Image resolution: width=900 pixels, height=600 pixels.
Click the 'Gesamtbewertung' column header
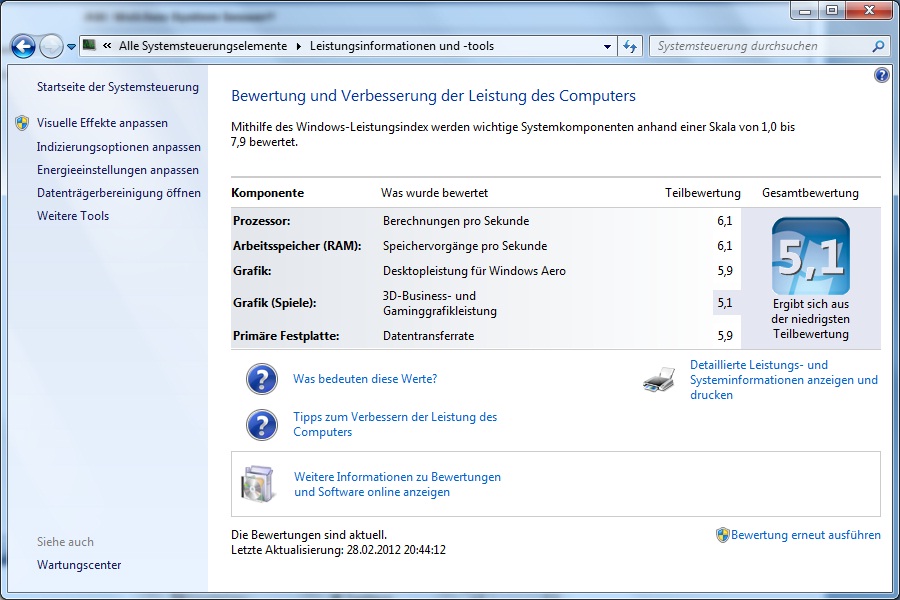(x=810, y=193)
